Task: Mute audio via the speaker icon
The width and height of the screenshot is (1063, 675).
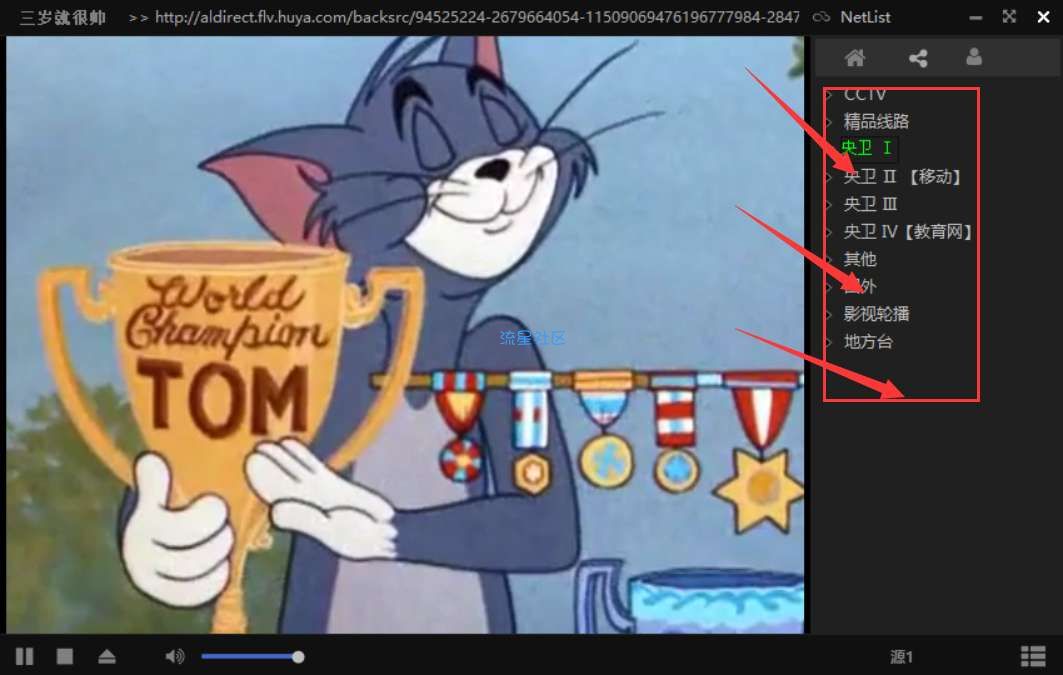Action: click(x=175, y=656)
